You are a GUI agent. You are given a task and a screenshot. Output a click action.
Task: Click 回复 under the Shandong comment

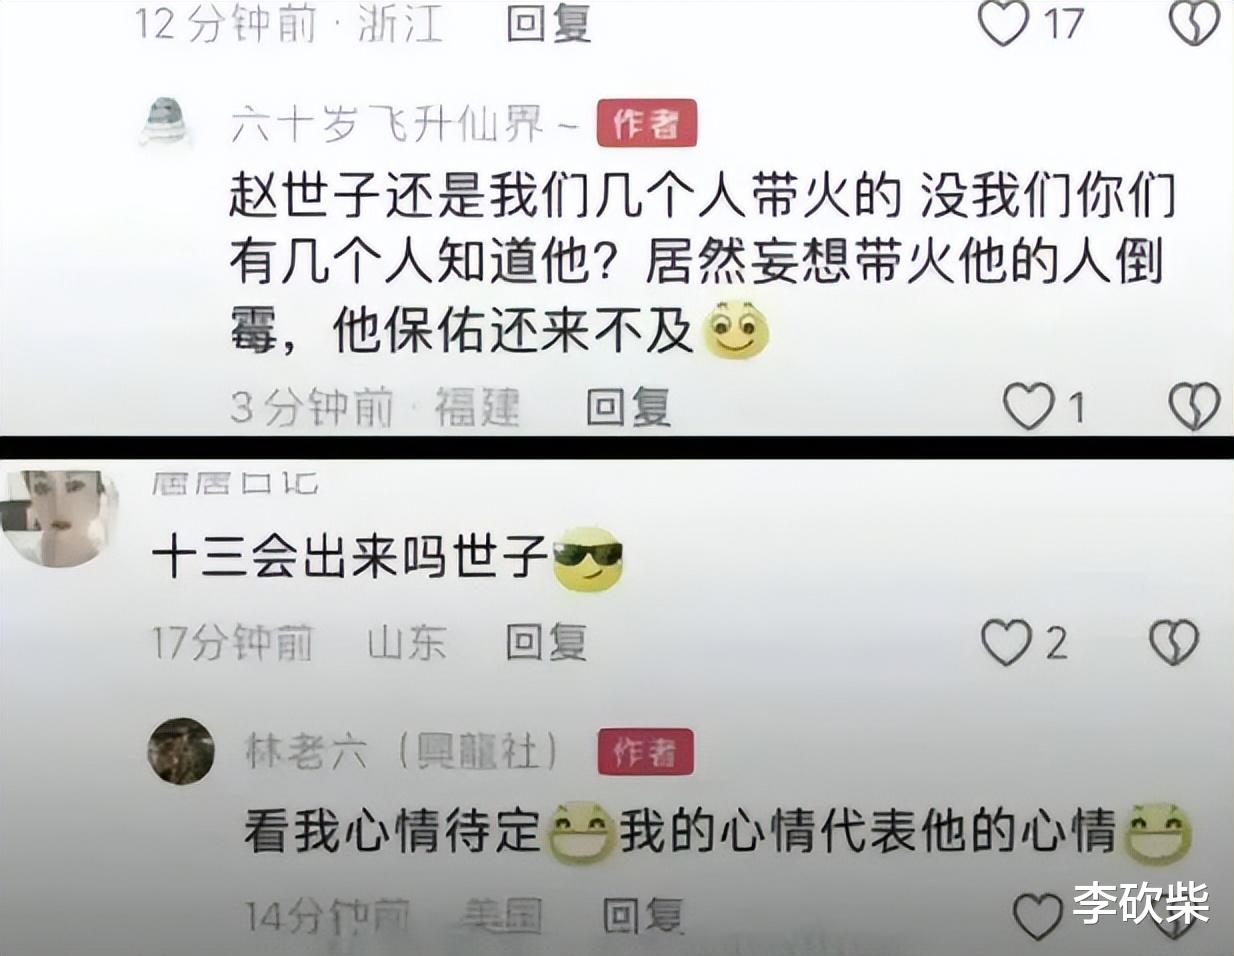point(546,642)
